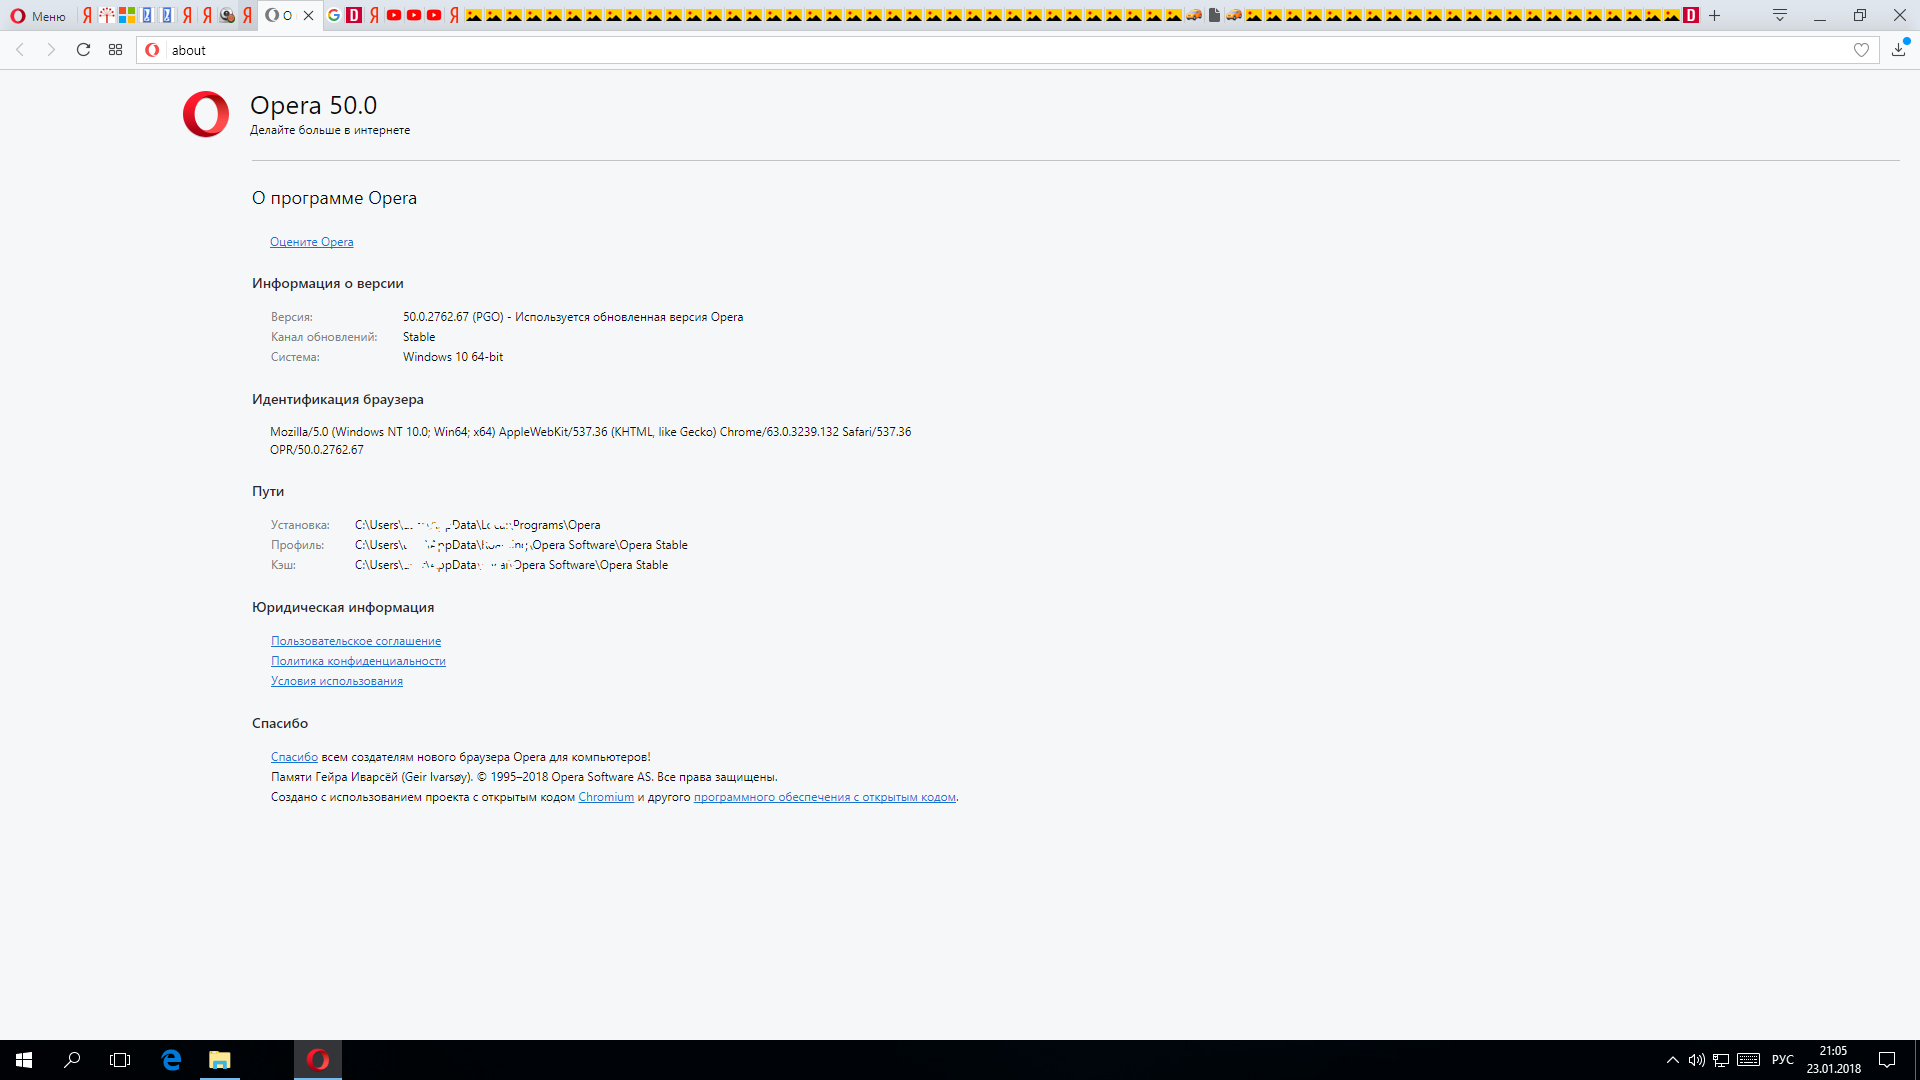
Task: Switch to the Microsoft logo tab
Action: 127,16
